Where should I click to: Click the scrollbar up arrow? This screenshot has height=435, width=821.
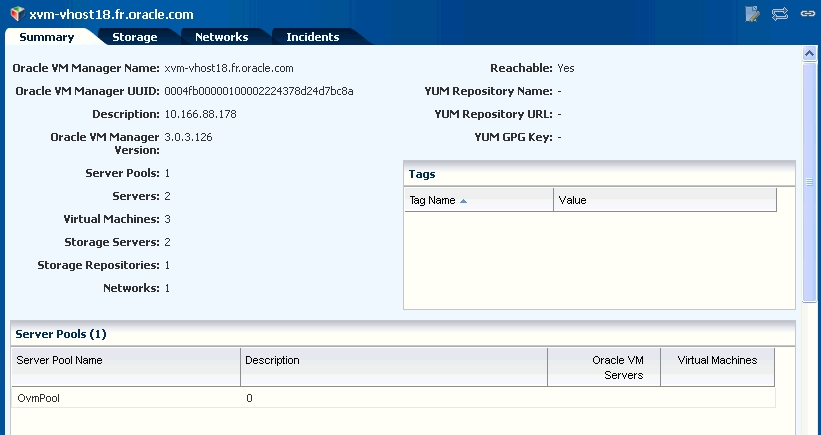click(809, 53)
